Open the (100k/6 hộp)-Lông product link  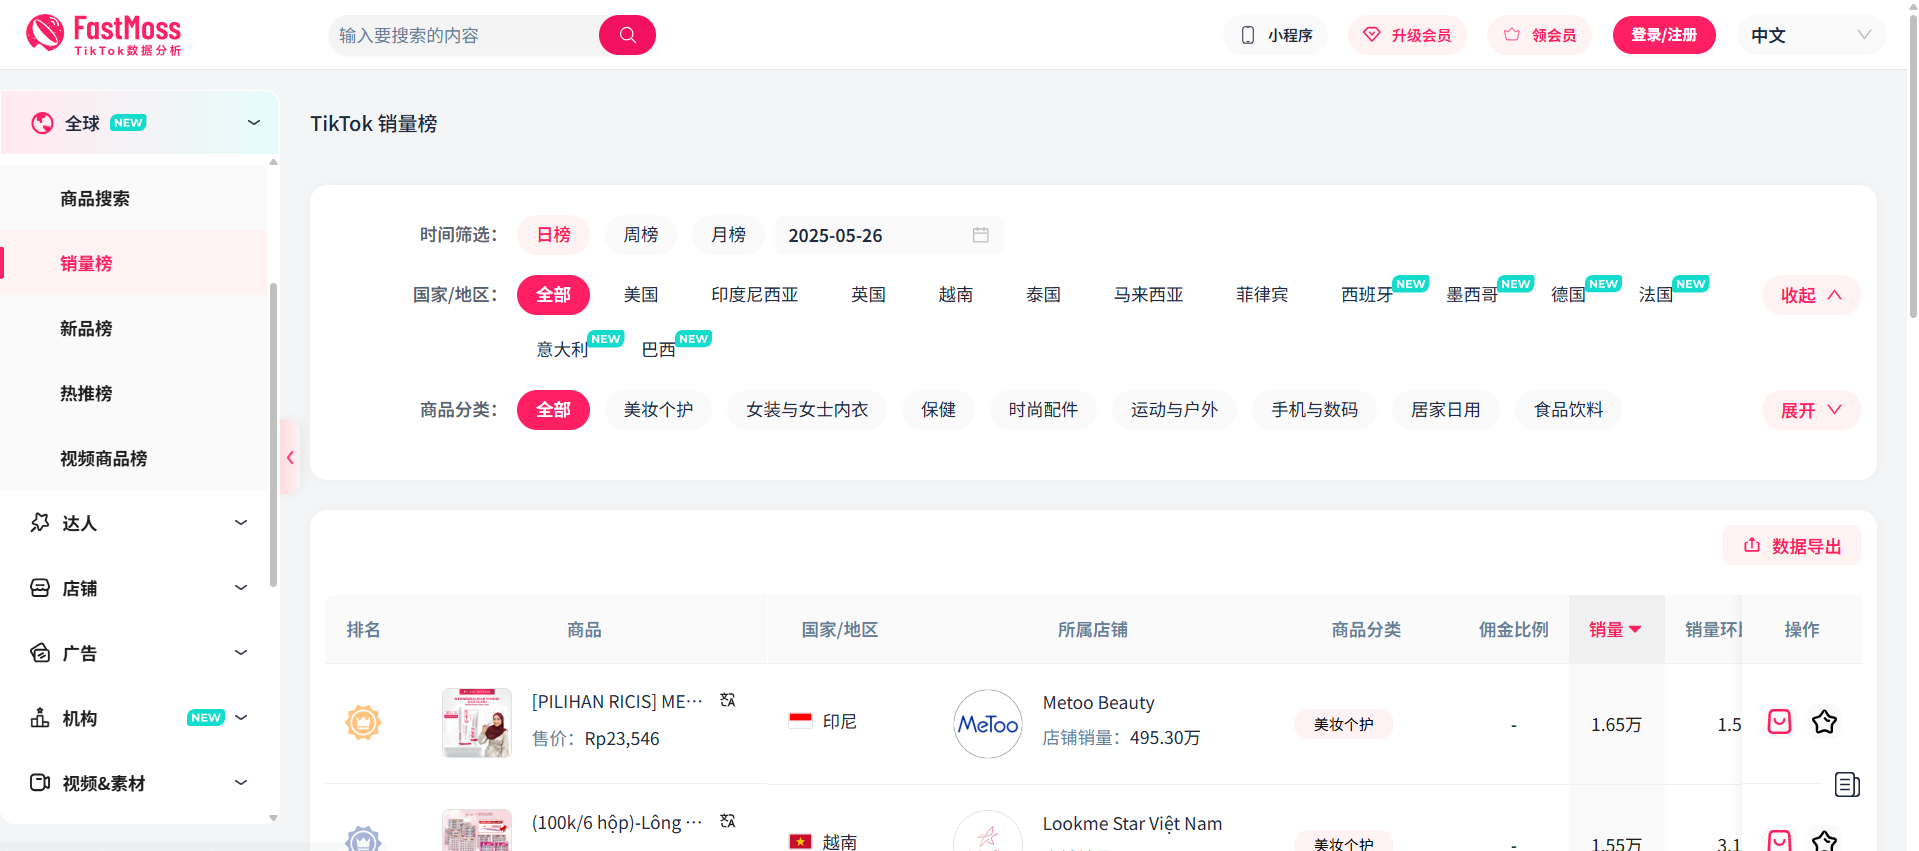point(617,822)
